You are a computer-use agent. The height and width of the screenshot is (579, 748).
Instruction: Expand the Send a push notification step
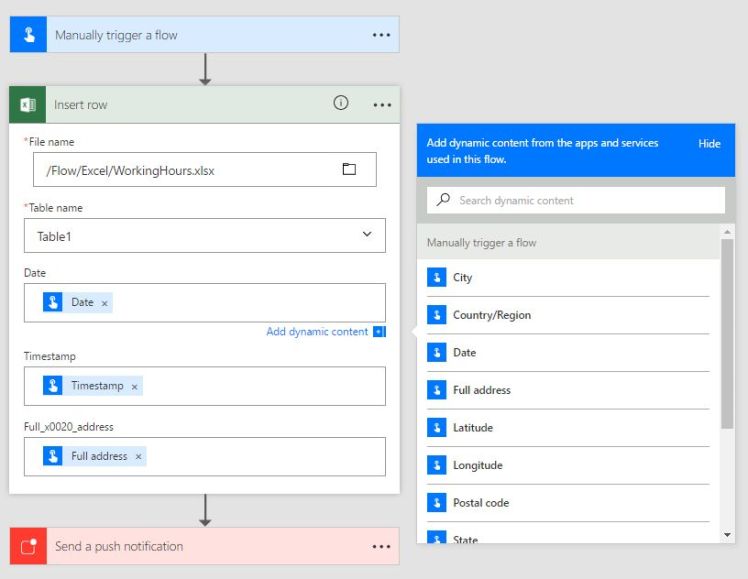[200, 547]
